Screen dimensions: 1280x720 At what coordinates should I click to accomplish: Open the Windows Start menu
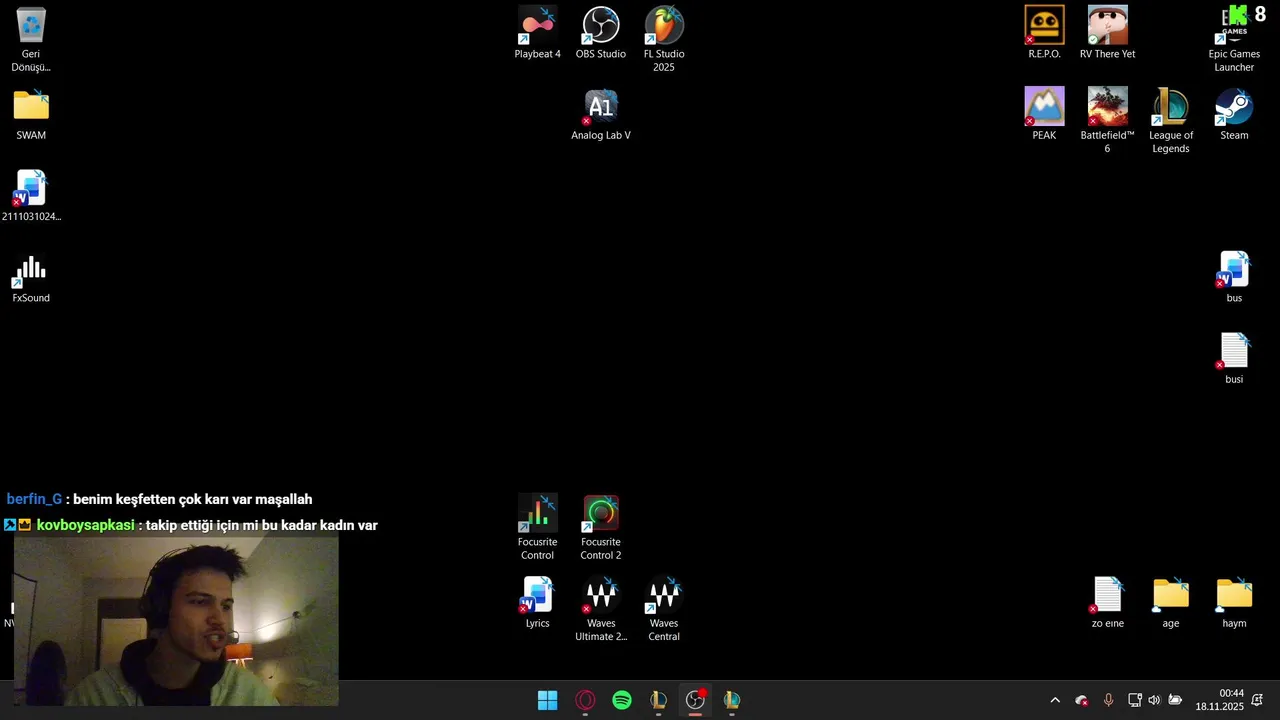(x=548, y=700)
